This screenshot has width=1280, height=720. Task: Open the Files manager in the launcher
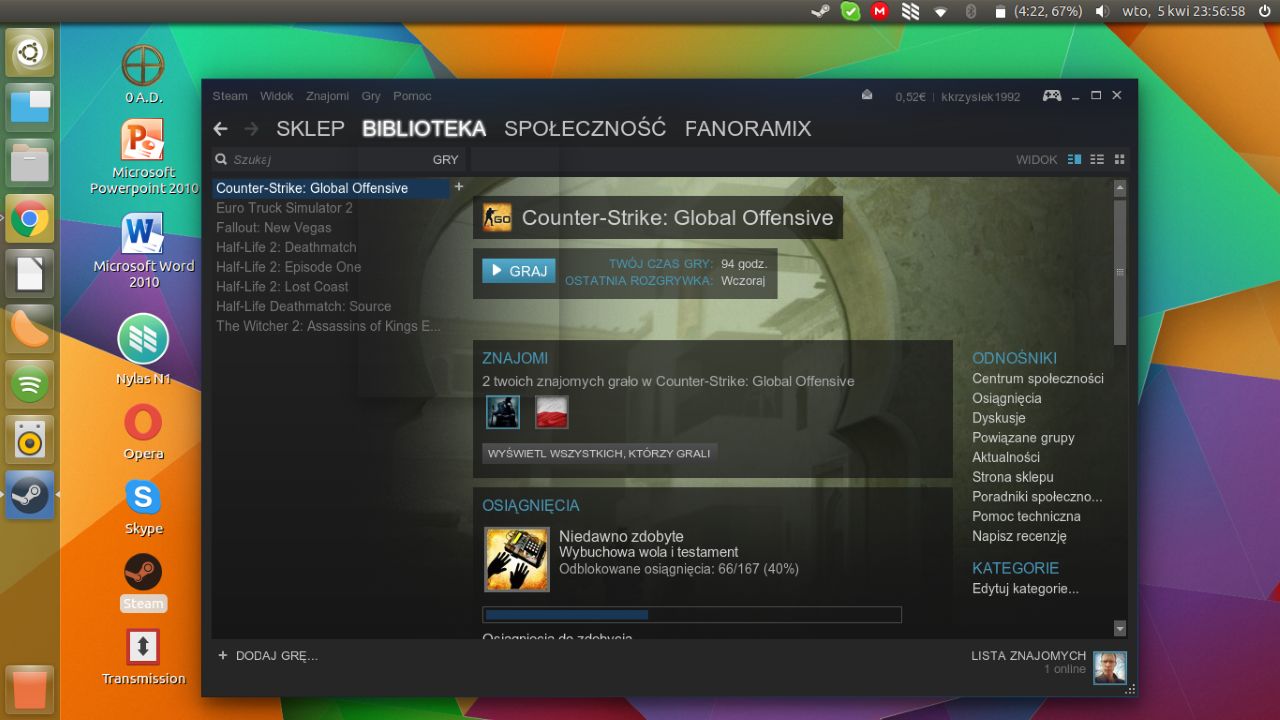pyautogui.click(x=30, y=163)
